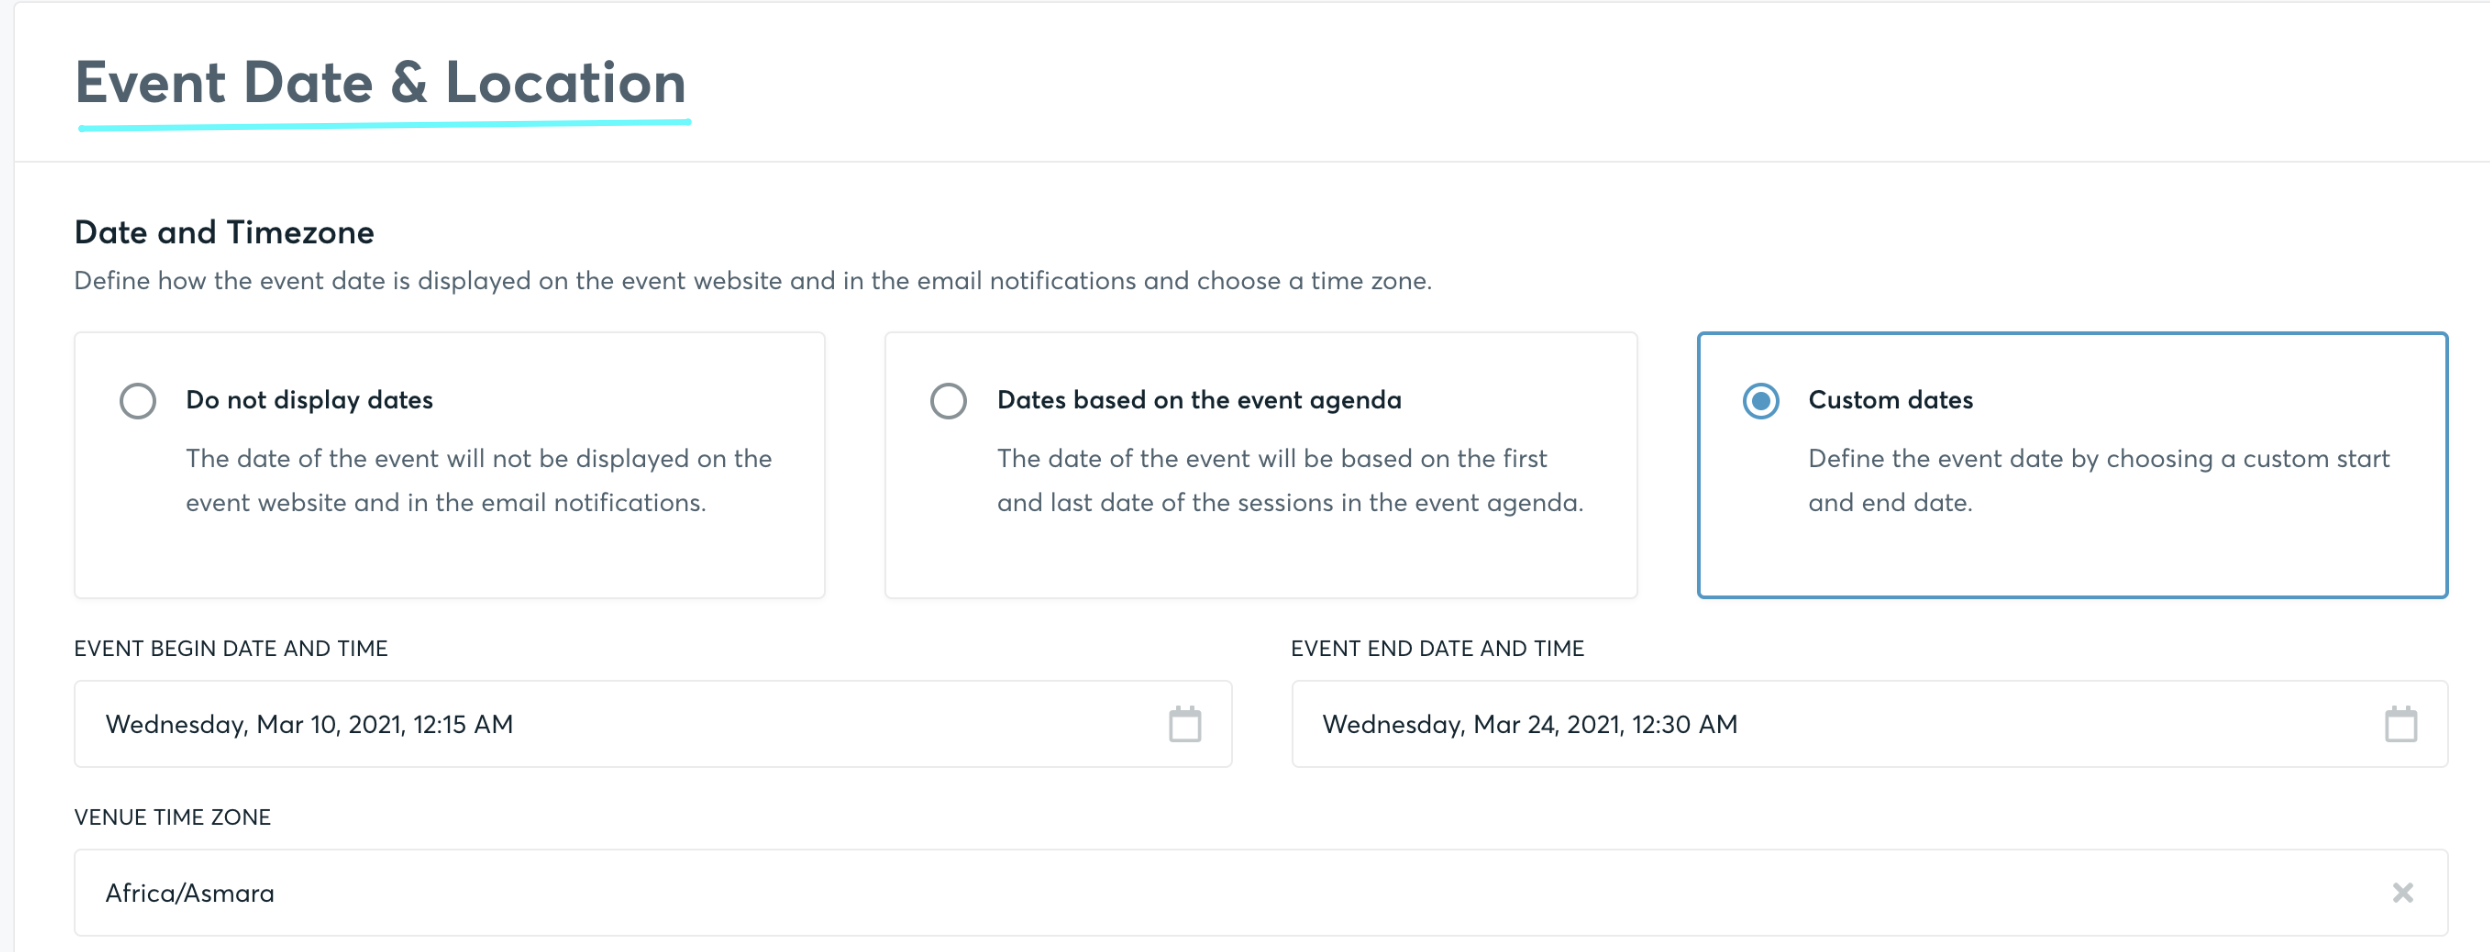Click the Do not display dates option card

coord(449,465)
